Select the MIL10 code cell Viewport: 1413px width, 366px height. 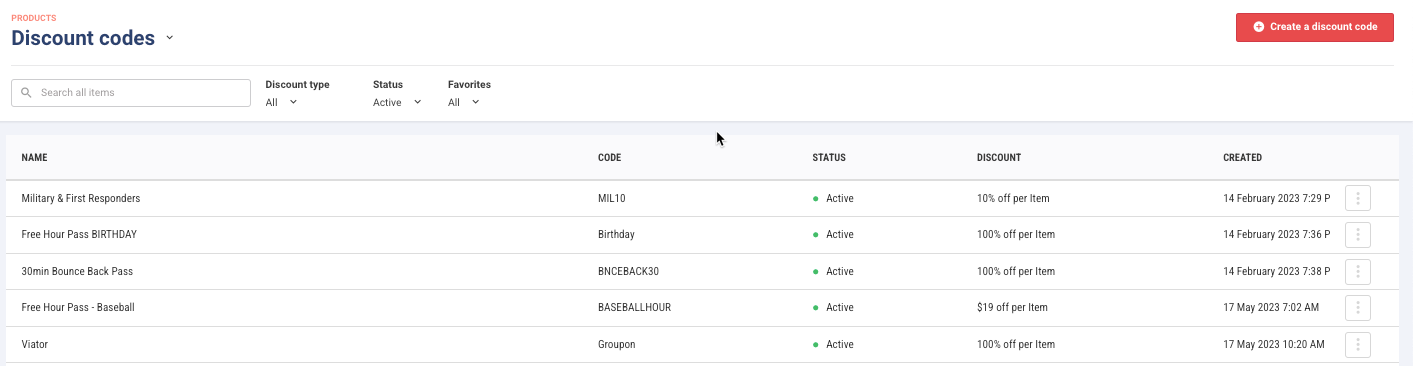click(611, 198)
